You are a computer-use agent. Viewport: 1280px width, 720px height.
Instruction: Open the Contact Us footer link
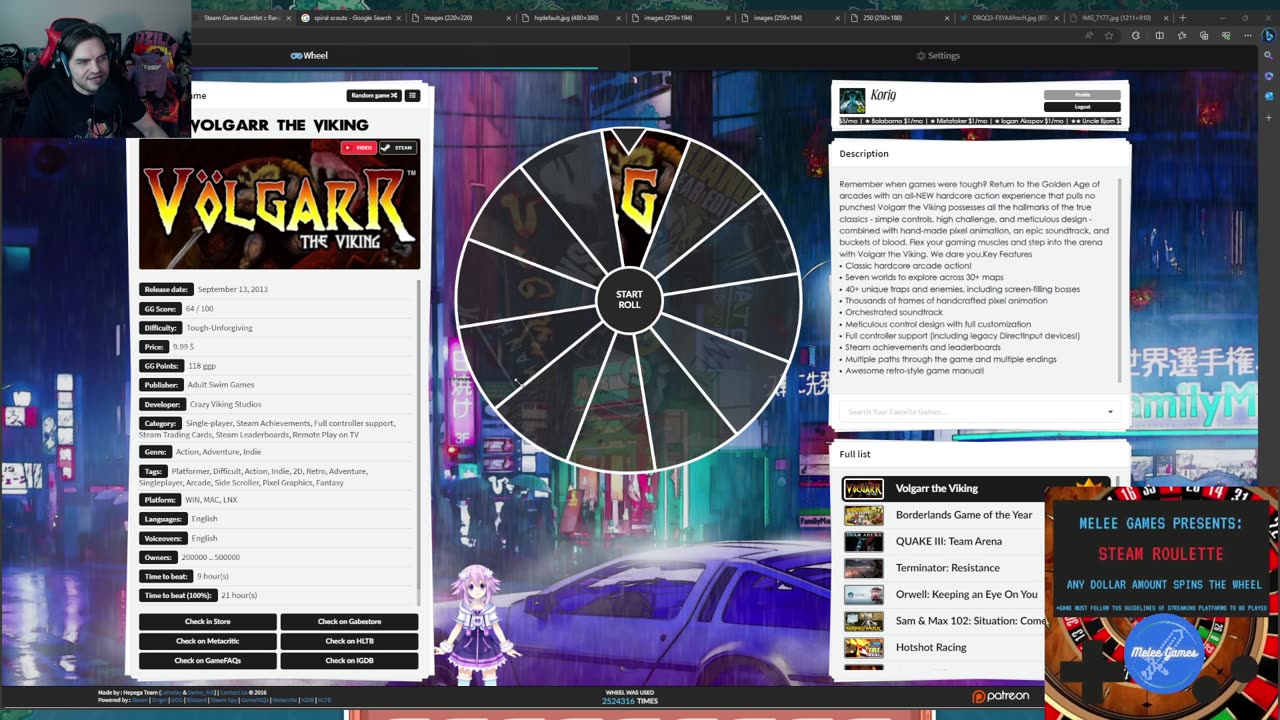(233, 692)
